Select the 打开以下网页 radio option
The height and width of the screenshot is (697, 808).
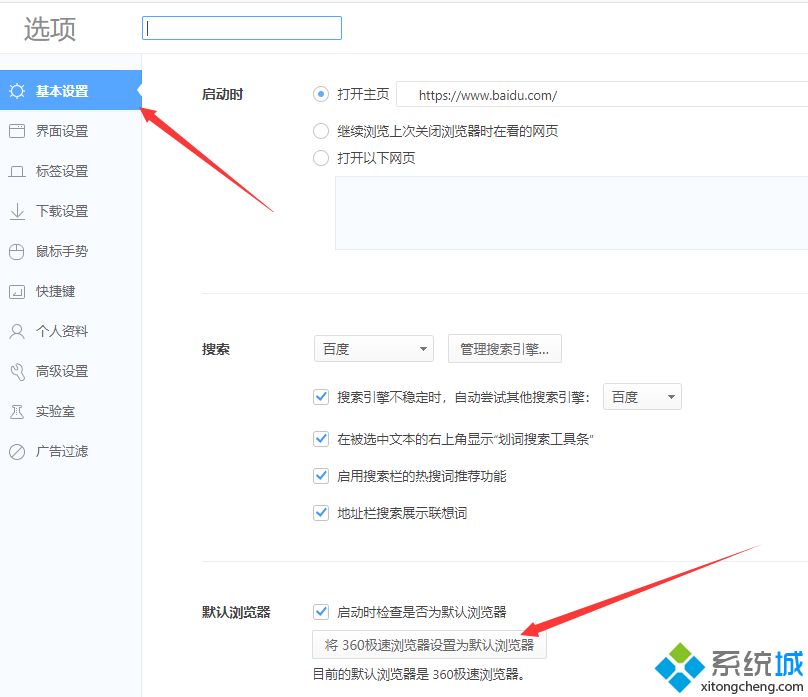tap(321, 158)
